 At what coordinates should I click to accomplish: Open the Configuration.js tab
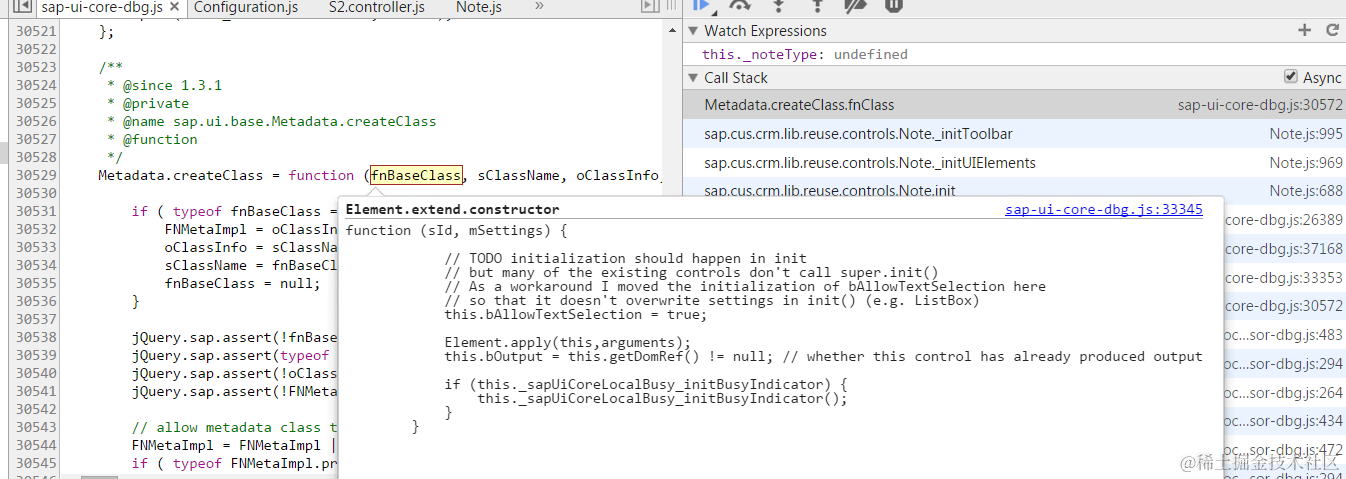[x=245, y=7]
